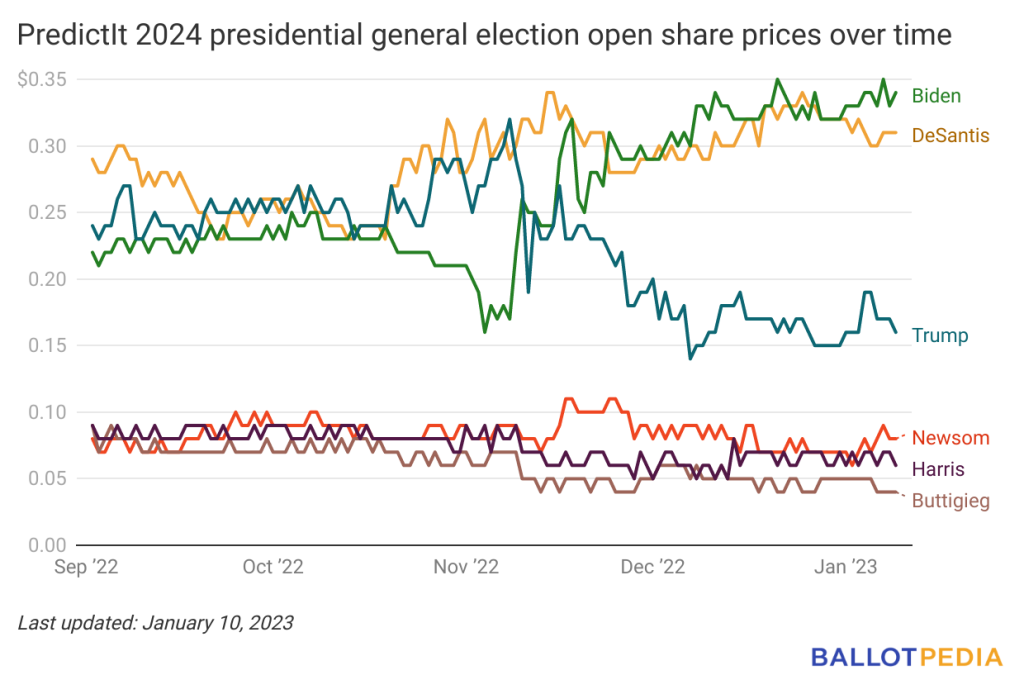Click the DeSantis line label

[950, 135]
